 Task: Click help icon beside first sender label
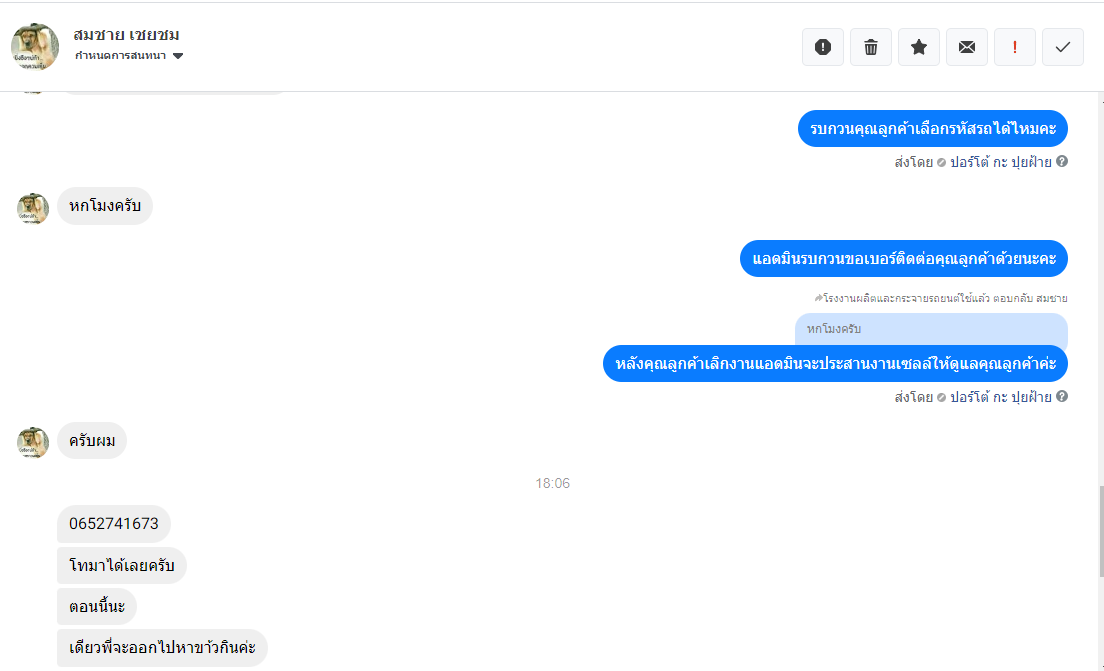coord(1062,161)
